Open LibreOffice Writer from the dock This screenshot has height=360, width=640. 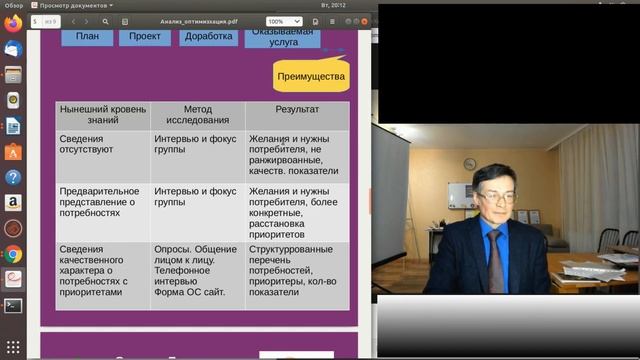(13, 126)
